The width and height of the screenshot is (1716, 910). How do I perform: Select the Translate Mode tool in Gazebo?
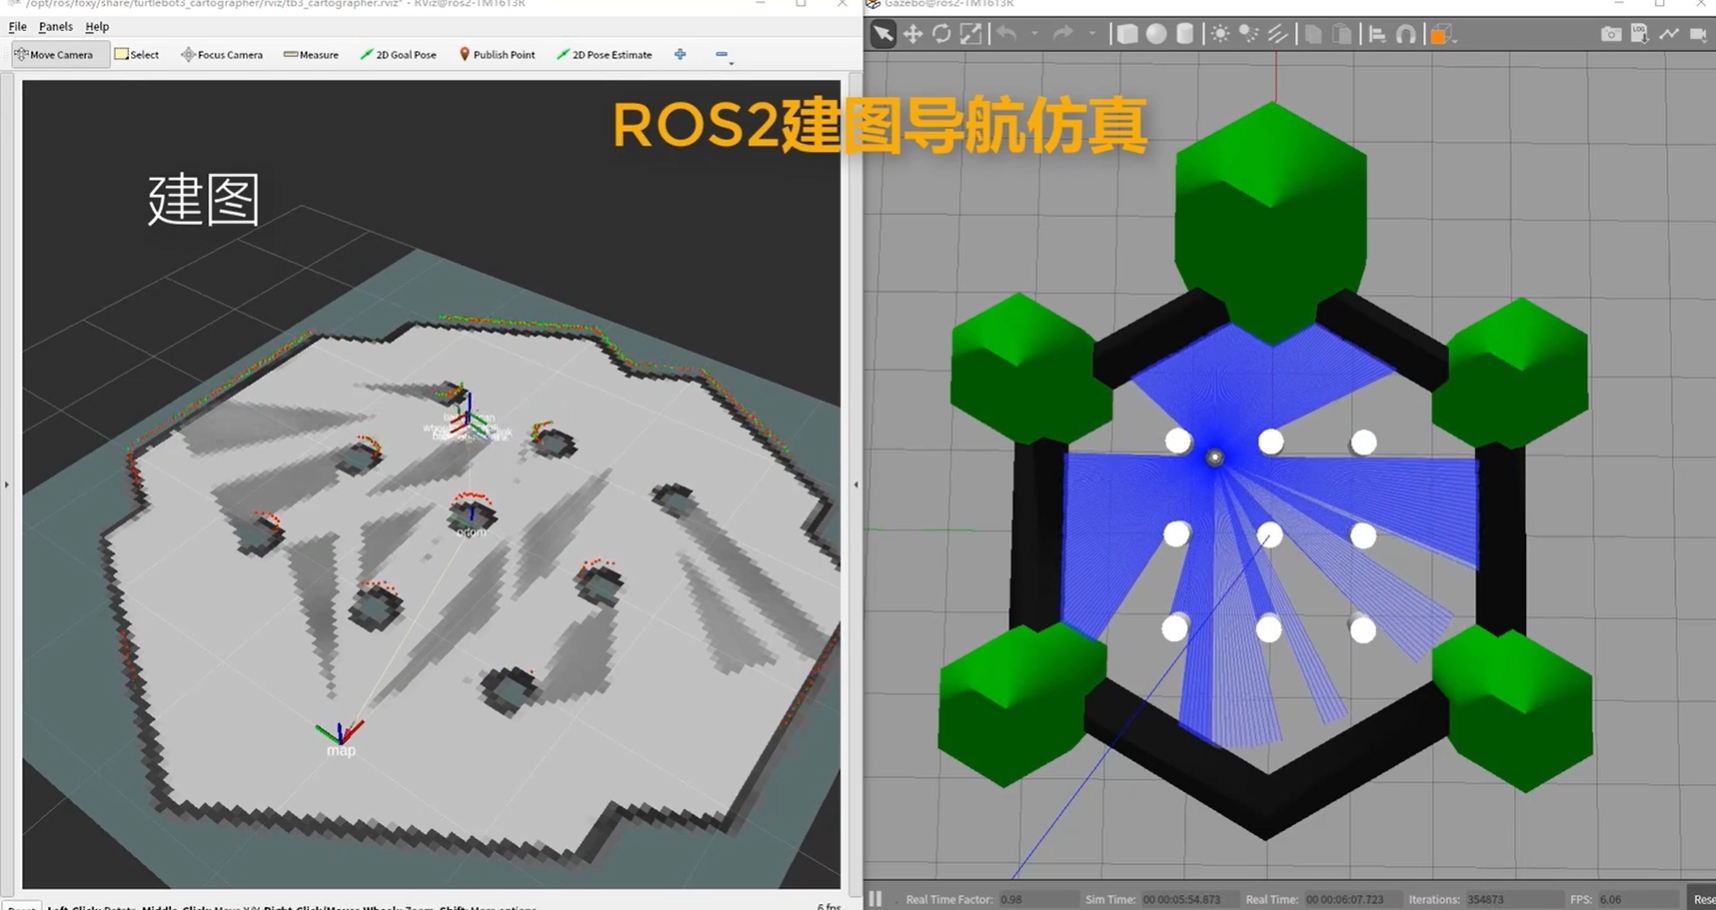913,34
